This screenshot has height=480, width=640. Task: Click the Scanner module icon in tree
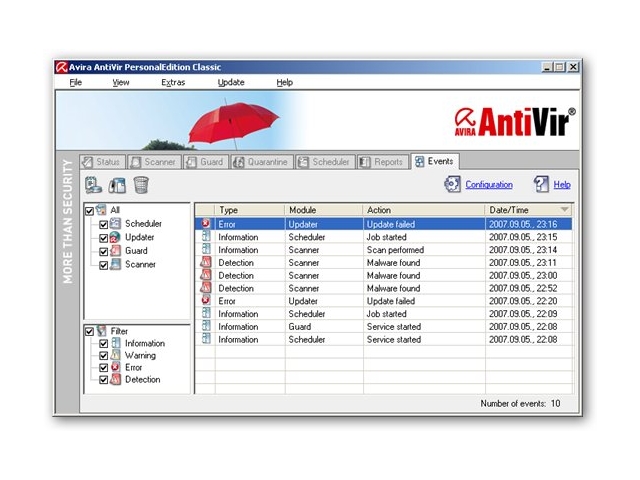pyautogui.click(x=116, y=264)
